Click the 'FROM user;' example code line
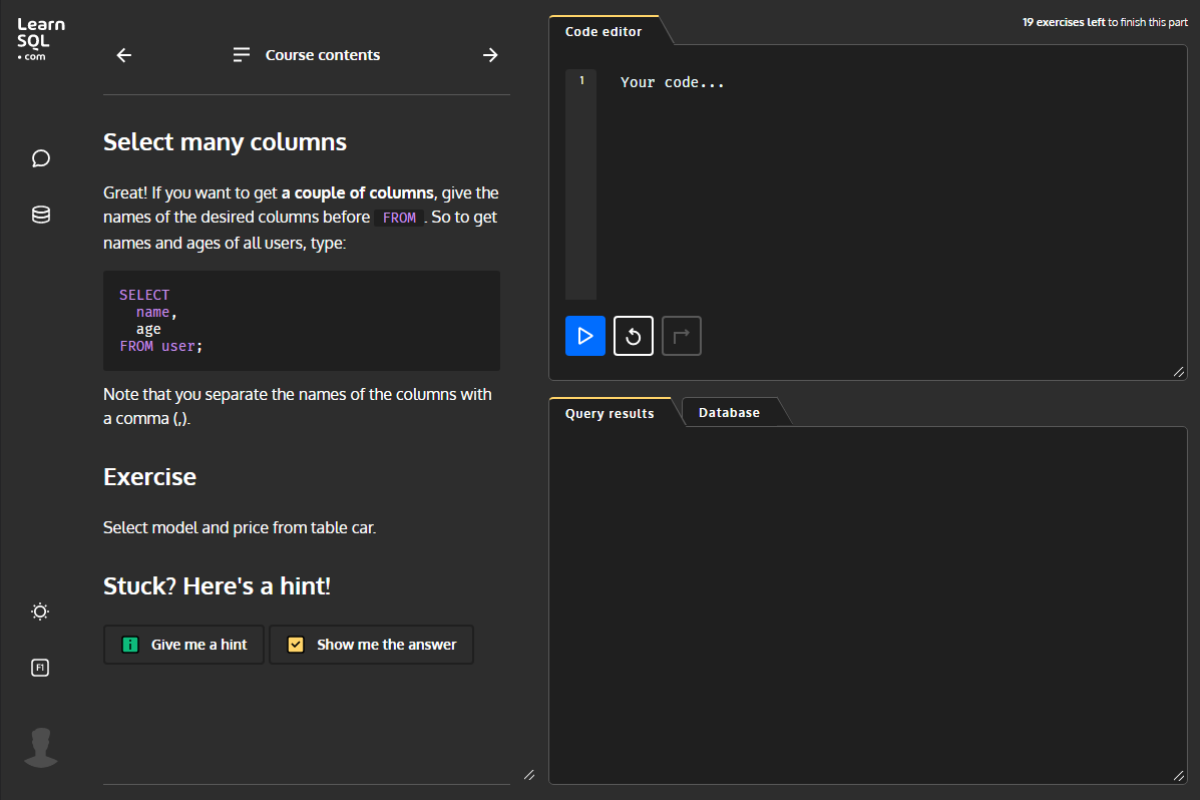1200x800 pixels. tap(161, 346)
